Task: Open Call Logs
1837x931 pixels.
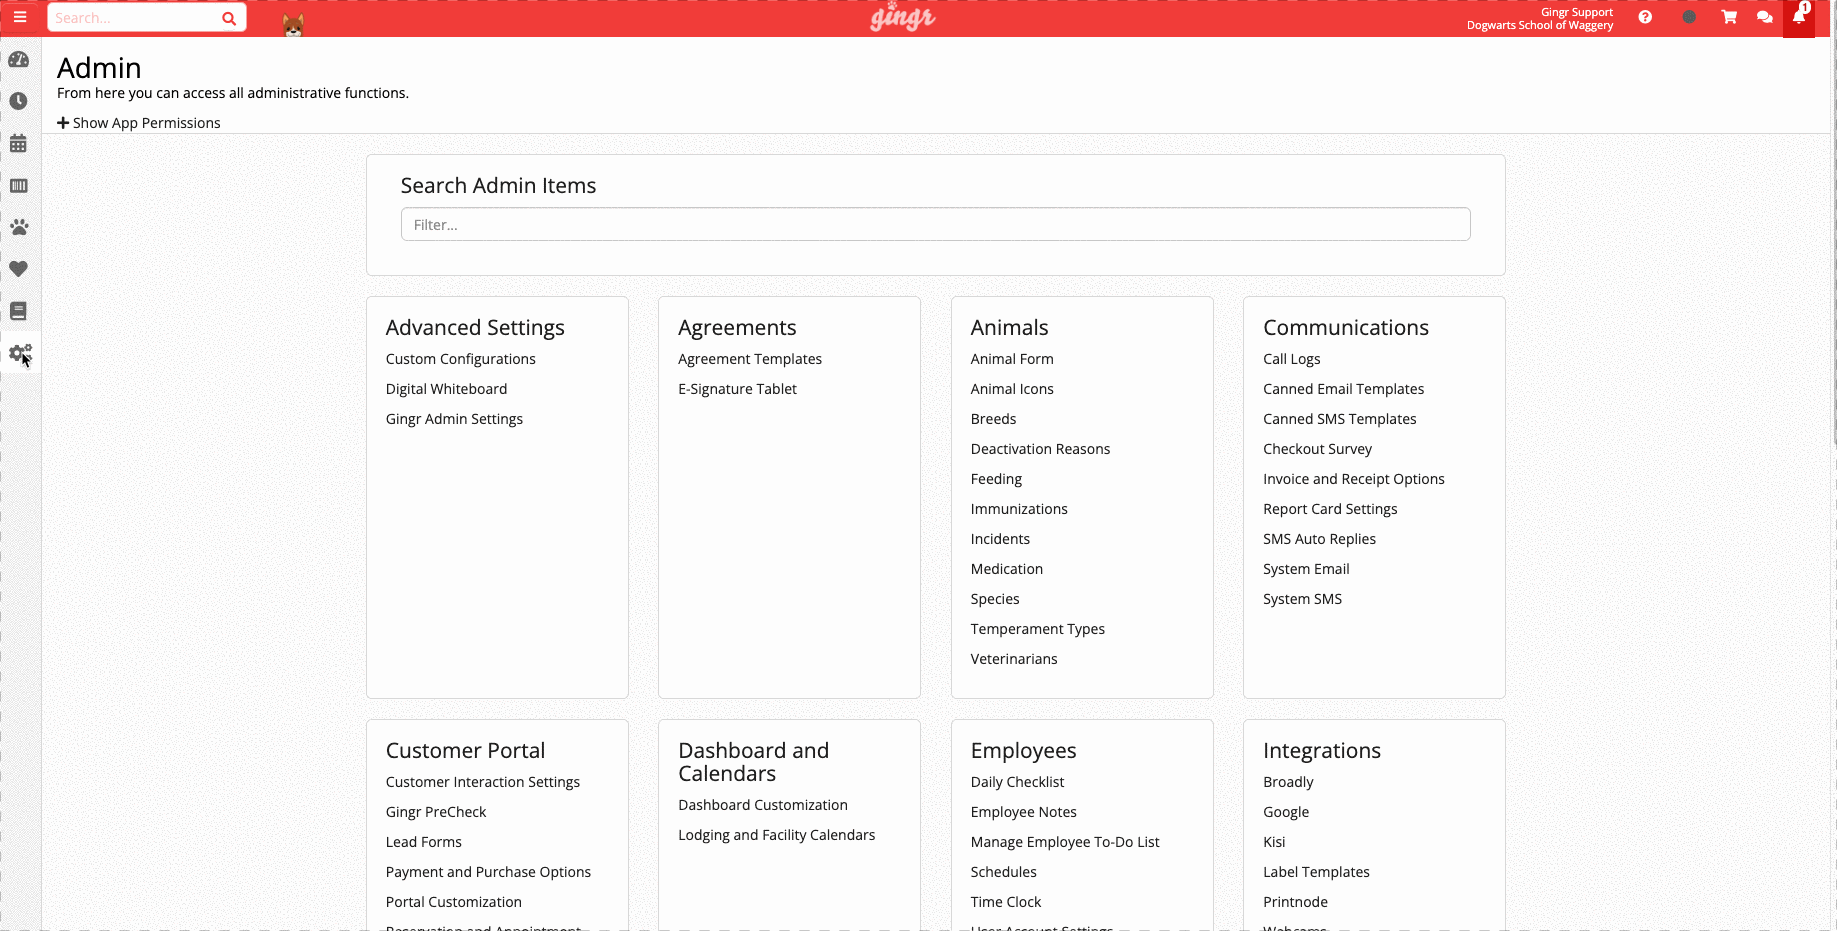Action: 1292,359
